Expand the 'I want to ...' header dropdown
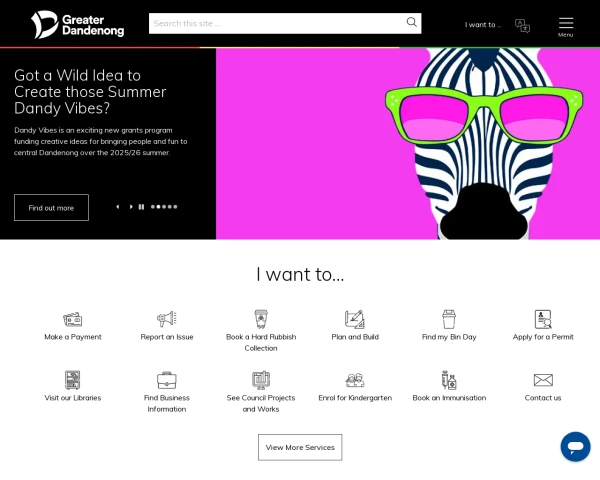This screenshot has height=480, width=600. 483,25
